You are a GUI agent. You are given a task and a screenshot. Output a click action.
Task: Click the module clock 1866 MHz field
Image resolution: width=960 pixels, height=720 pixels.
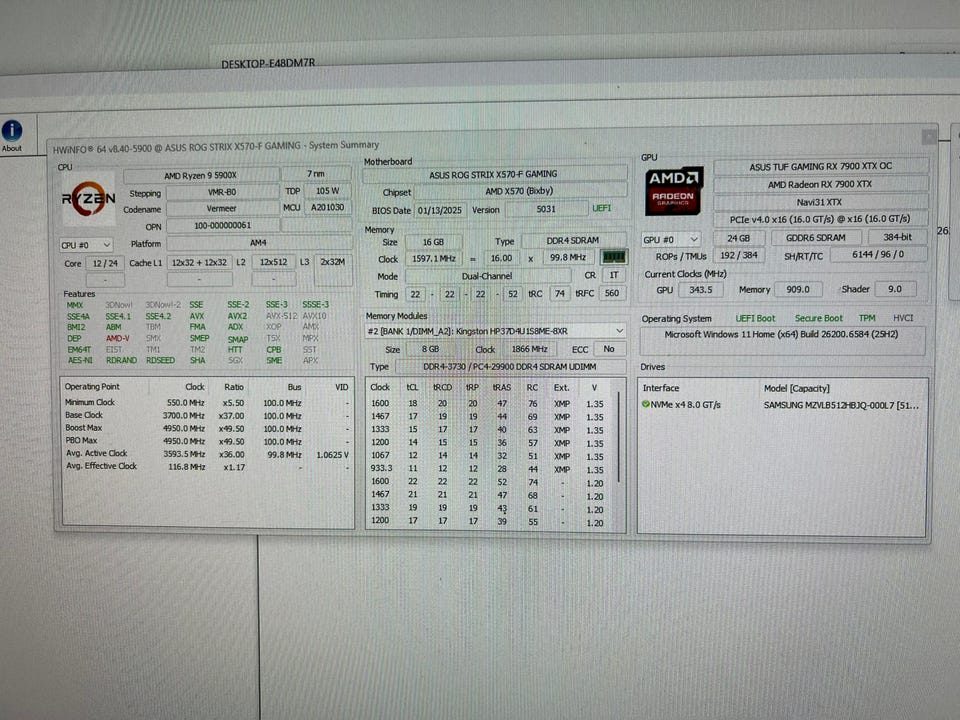point(530,349)
